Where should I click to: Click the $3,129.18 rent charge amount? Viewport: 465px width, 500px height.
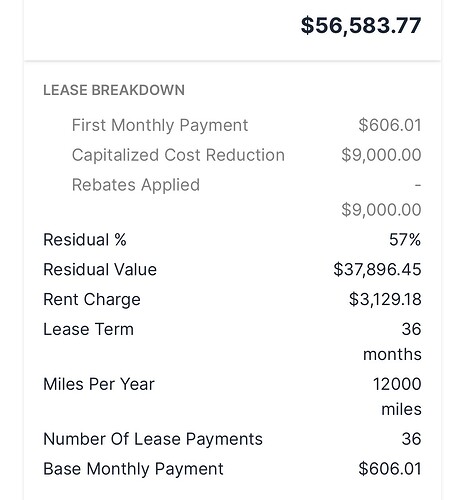tap(385, 299)
